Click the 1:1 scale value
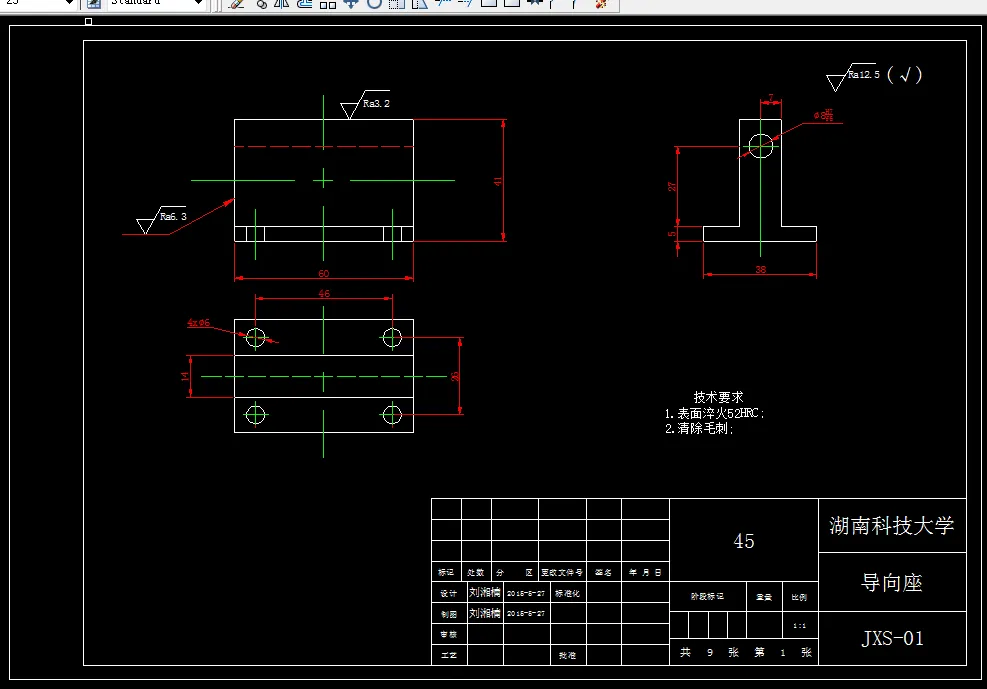 (799, 625)
